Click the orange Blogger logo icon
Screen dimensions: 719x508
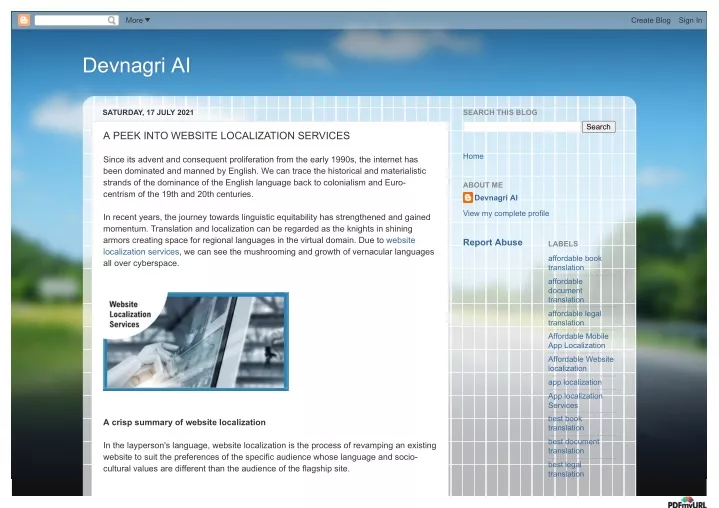[24, 20]
